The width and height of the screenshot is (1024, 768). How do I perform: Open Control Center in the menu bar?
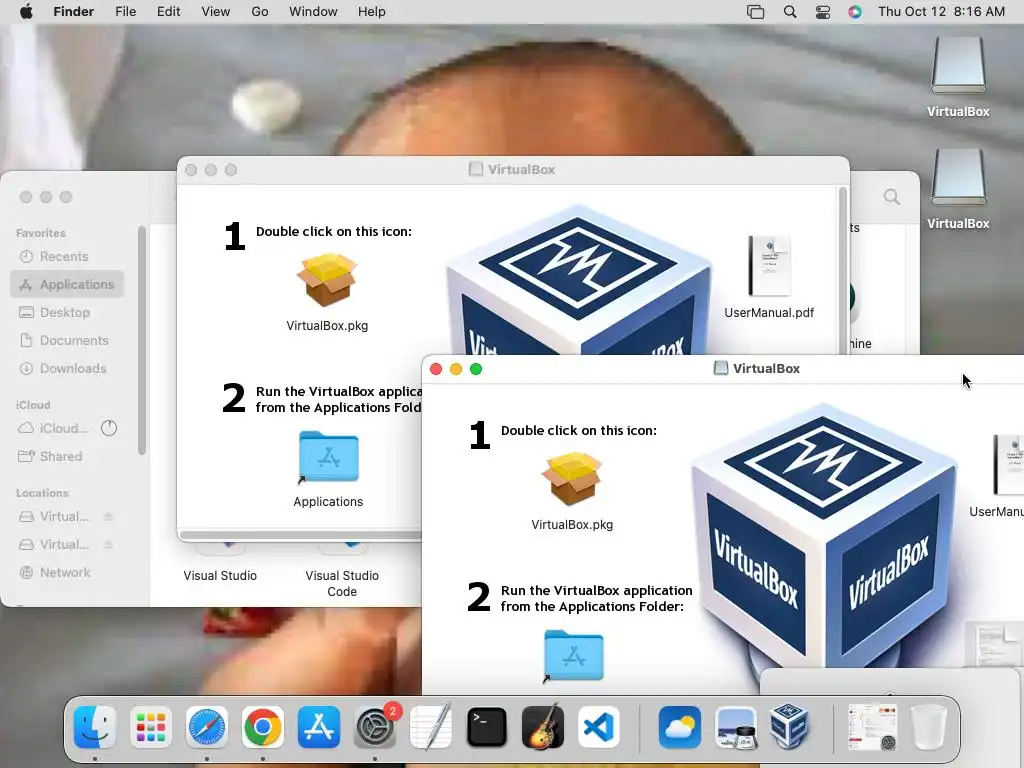(x=823, y=12)
